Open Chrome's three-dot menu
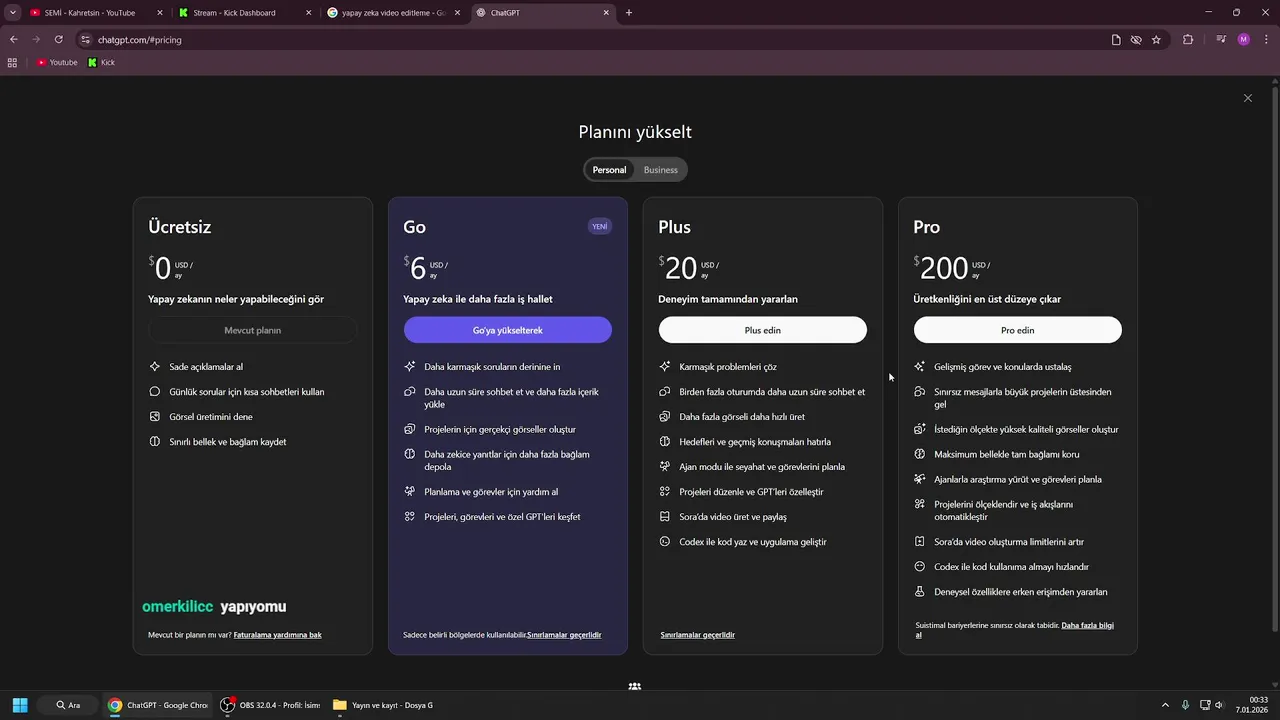Viewport: 1280px width, 720px height. (x=1265, y=40)
